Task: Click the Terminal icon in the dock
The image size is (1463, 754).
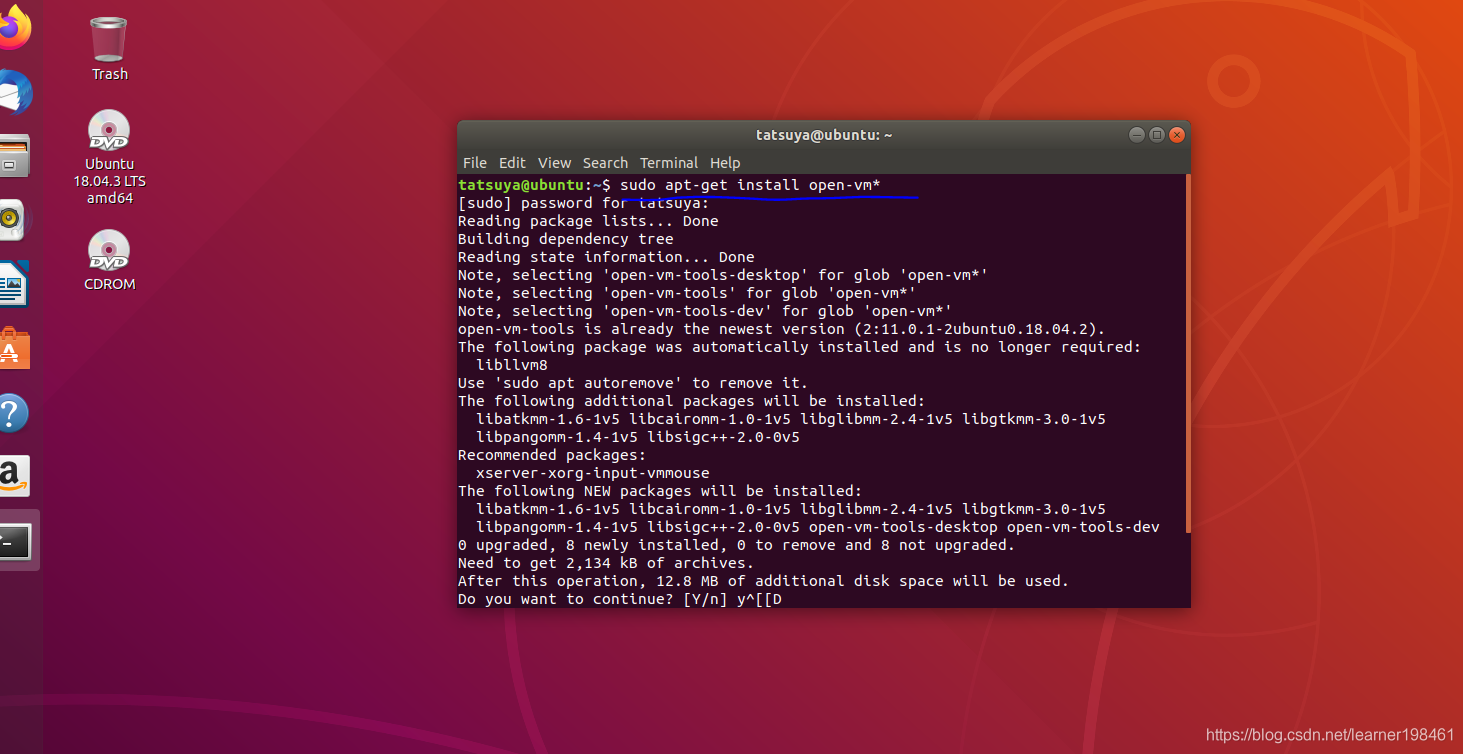Action: point(15,541)
